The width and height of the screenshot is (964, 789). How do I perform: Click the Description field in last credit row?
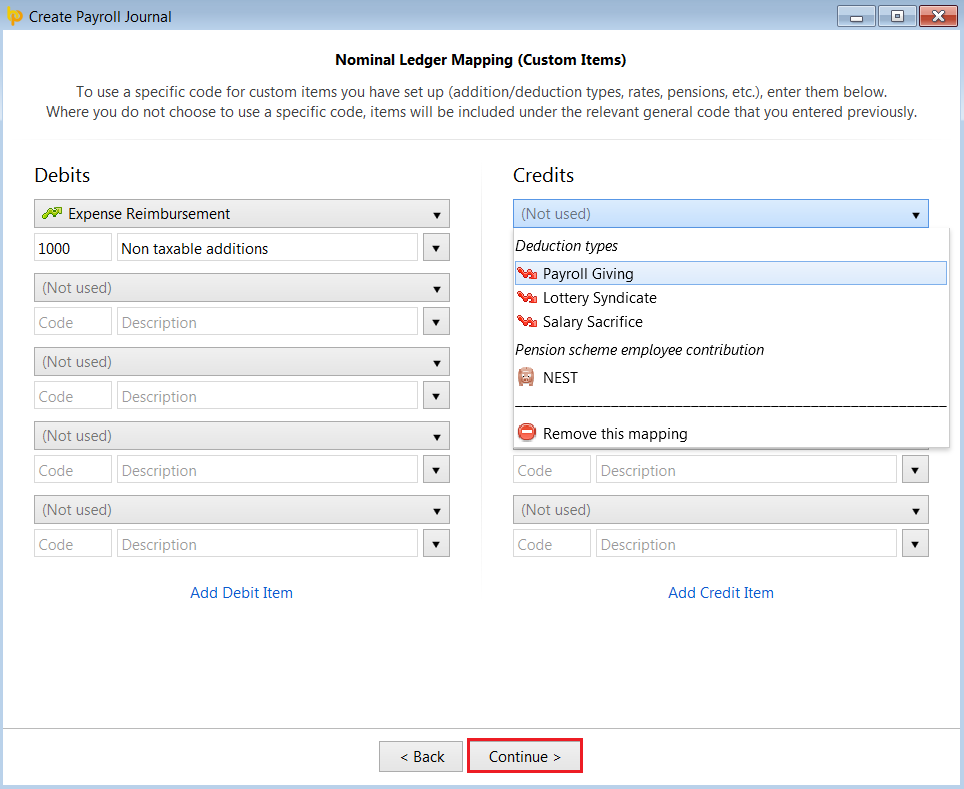point(746,544)
